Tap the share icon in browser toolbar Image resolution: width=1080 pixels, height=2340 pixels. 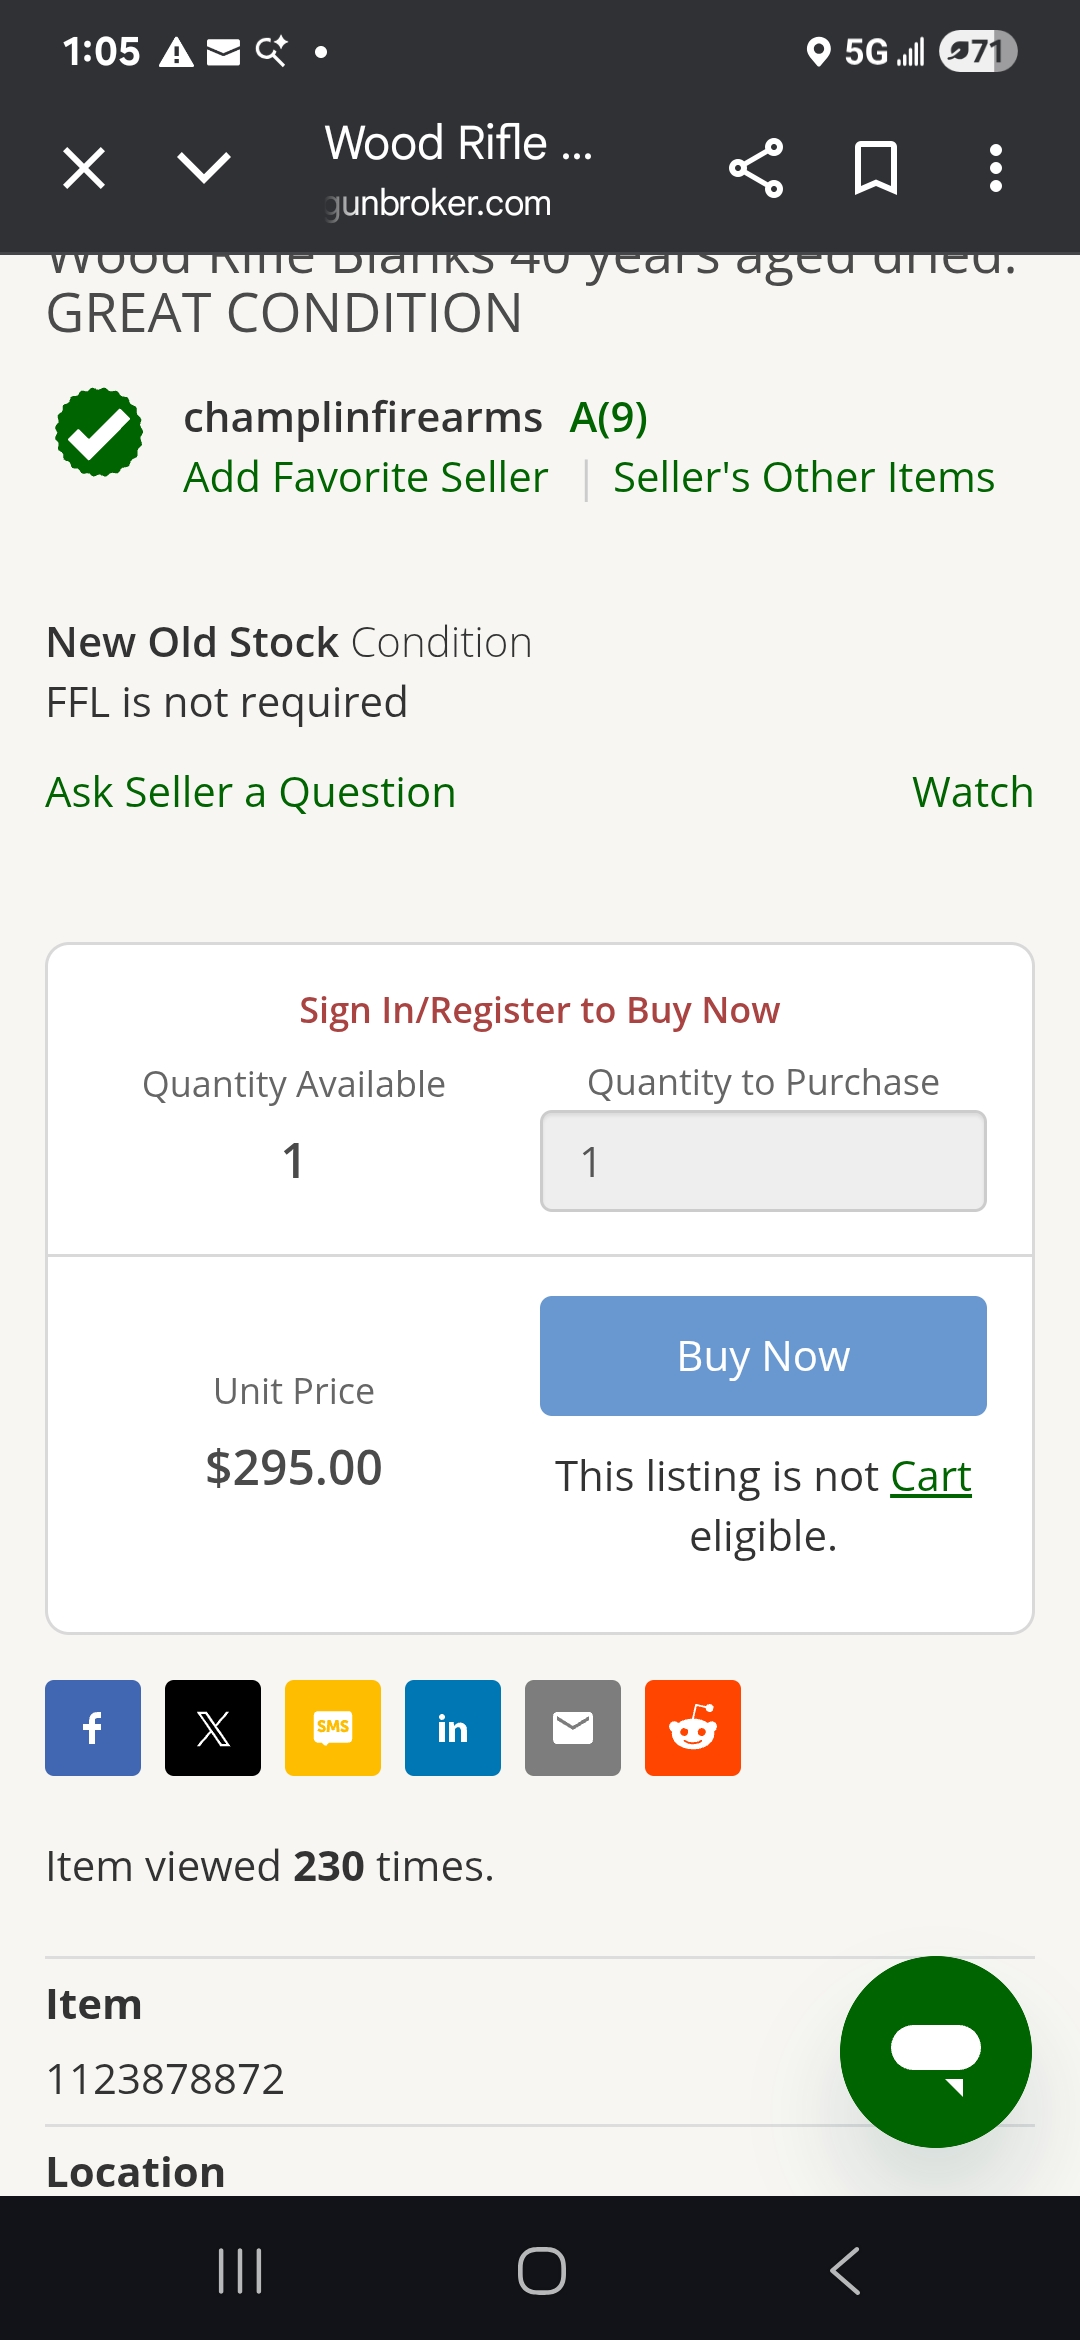[756, 168]
